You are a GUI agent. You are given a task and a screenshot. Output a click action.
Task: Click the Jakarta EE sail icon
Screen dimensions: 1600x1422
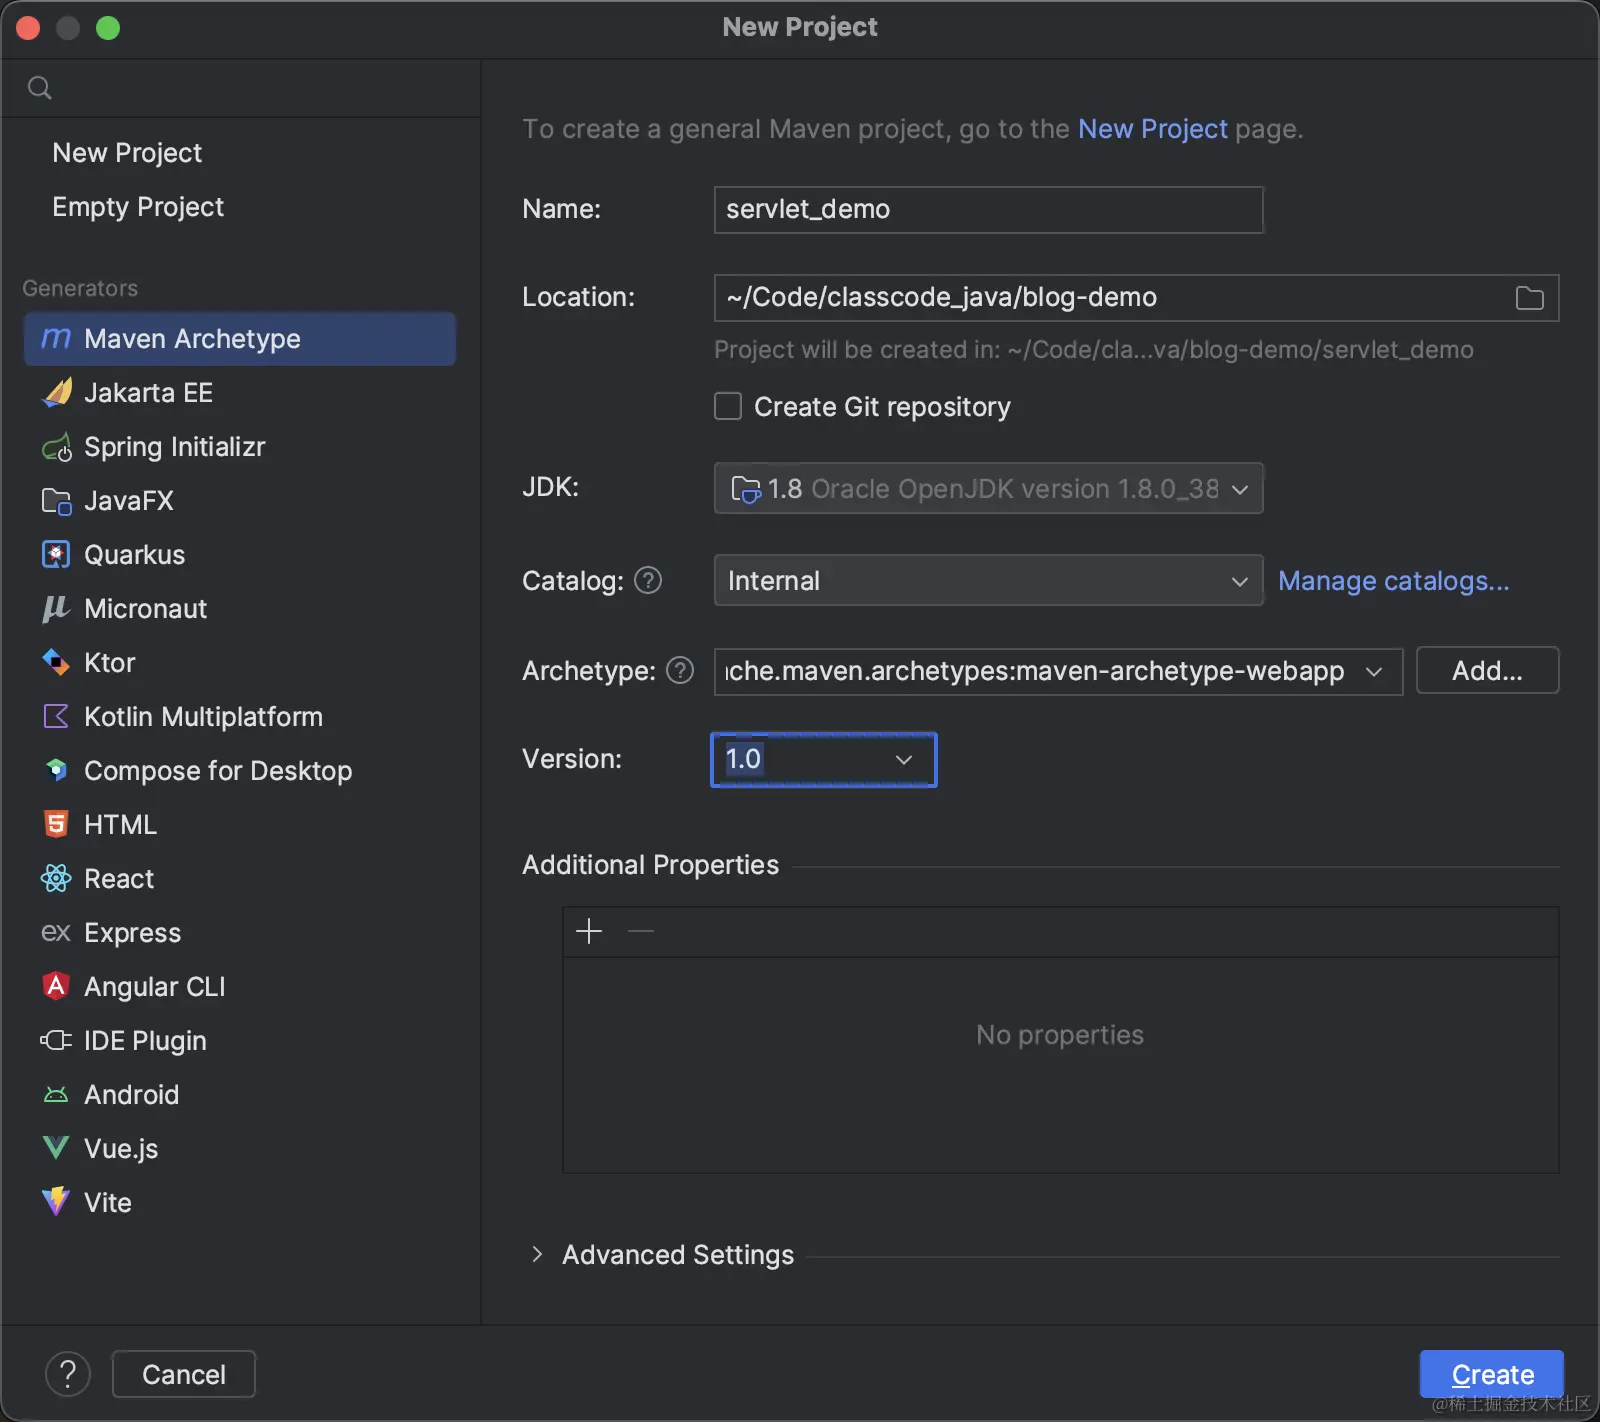pyautogui.click(x=57, y=393)
